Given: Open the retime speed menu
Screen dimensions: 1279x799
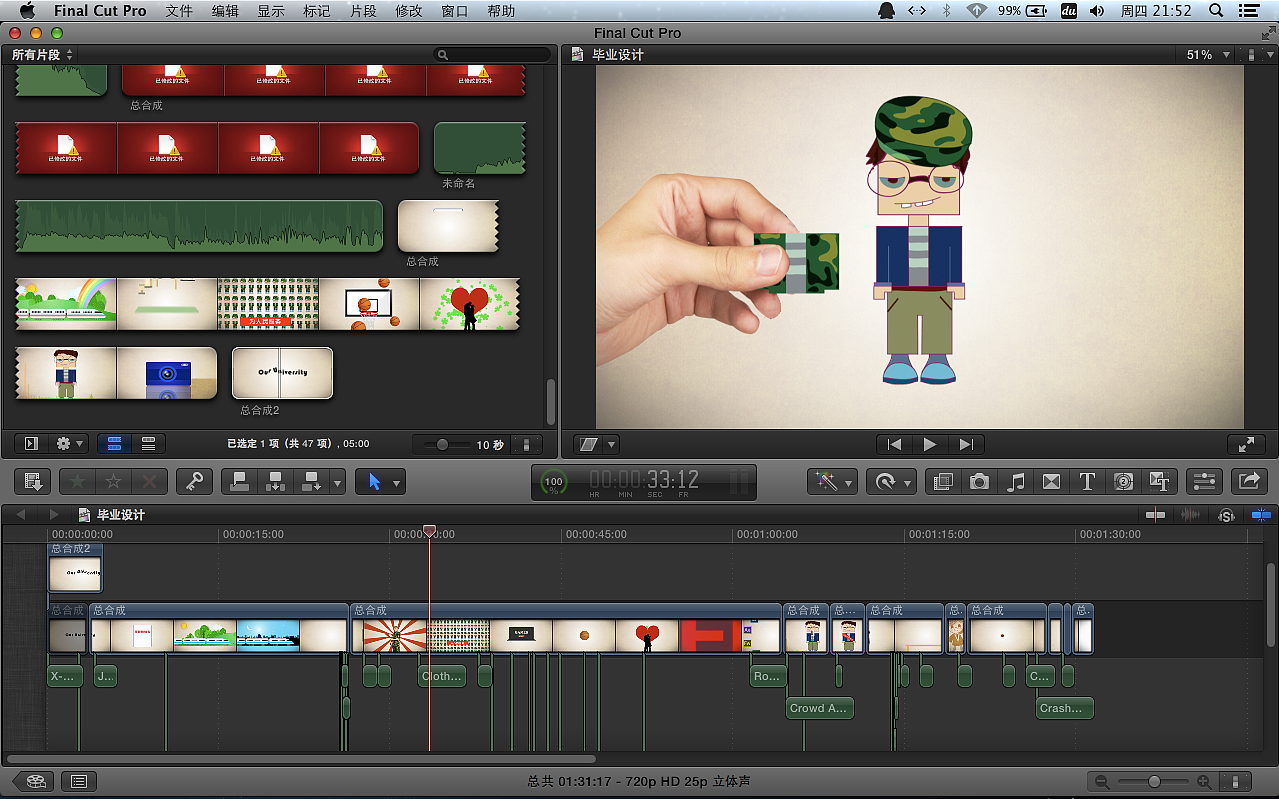Looking at the screenshot, I should [891, 481].
